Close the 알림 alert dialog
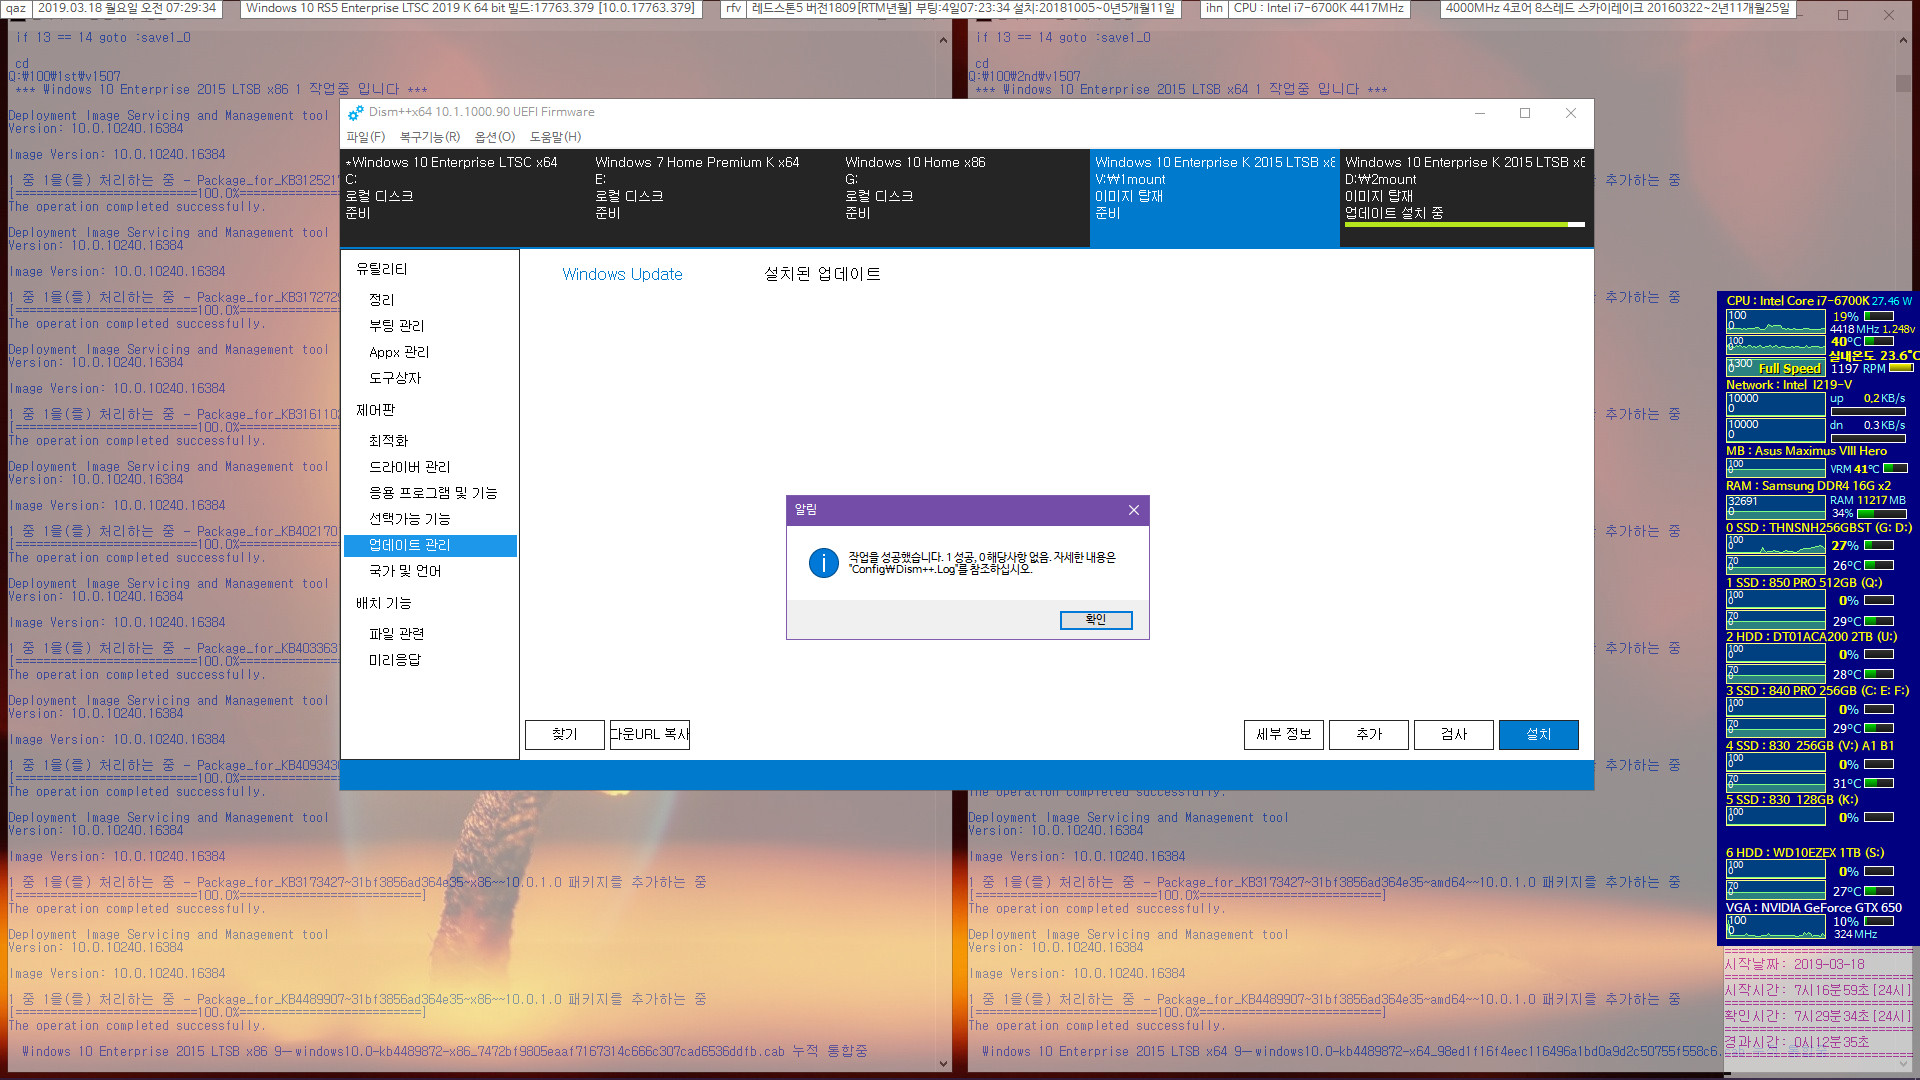1920x1080 pixels. (1133, 510)
